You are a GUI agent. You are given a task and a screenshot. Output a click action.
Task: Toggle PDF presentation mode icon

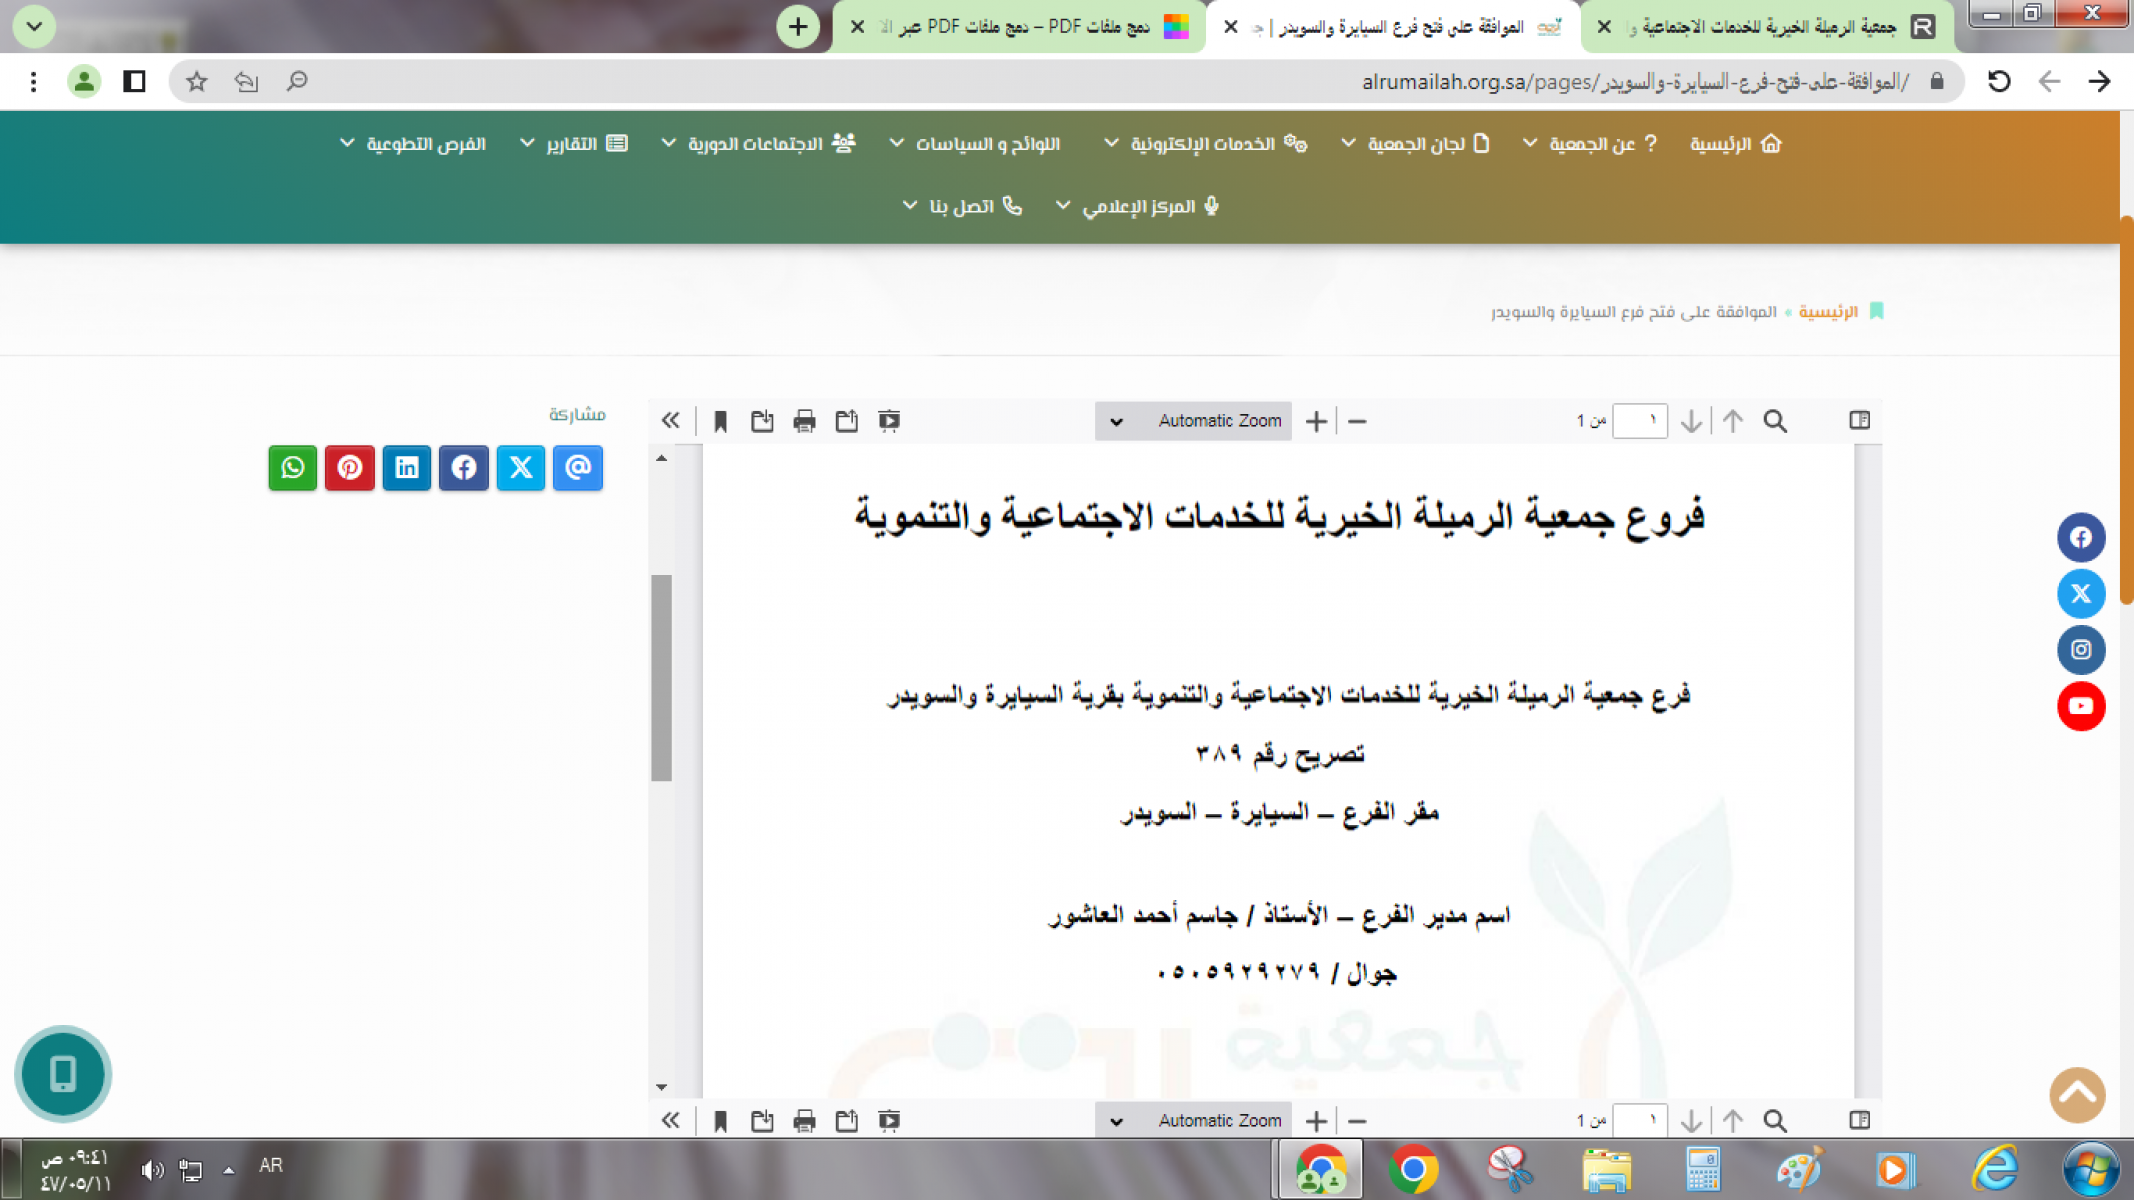point(889,421)
